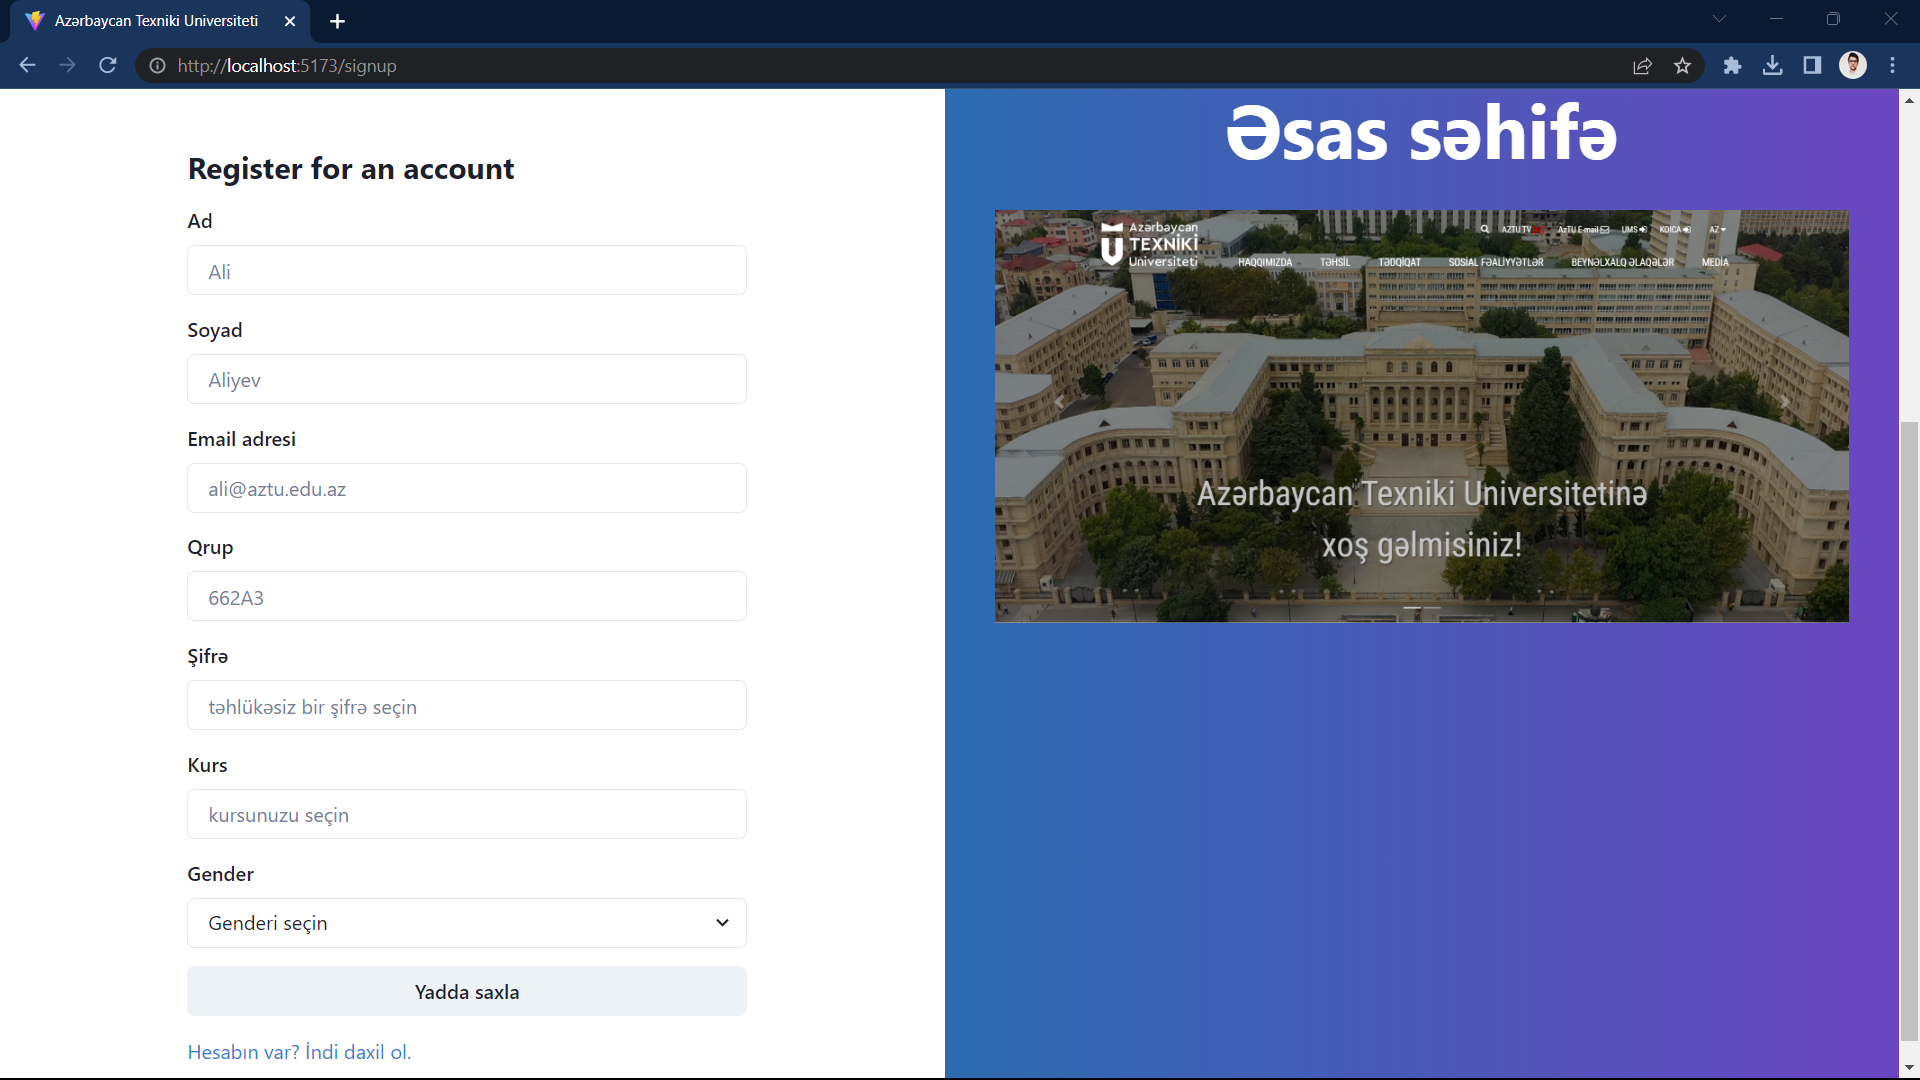This screenshot has height=1080, width=1920.
Task: Reload the signup page
Action: [108, 65]
